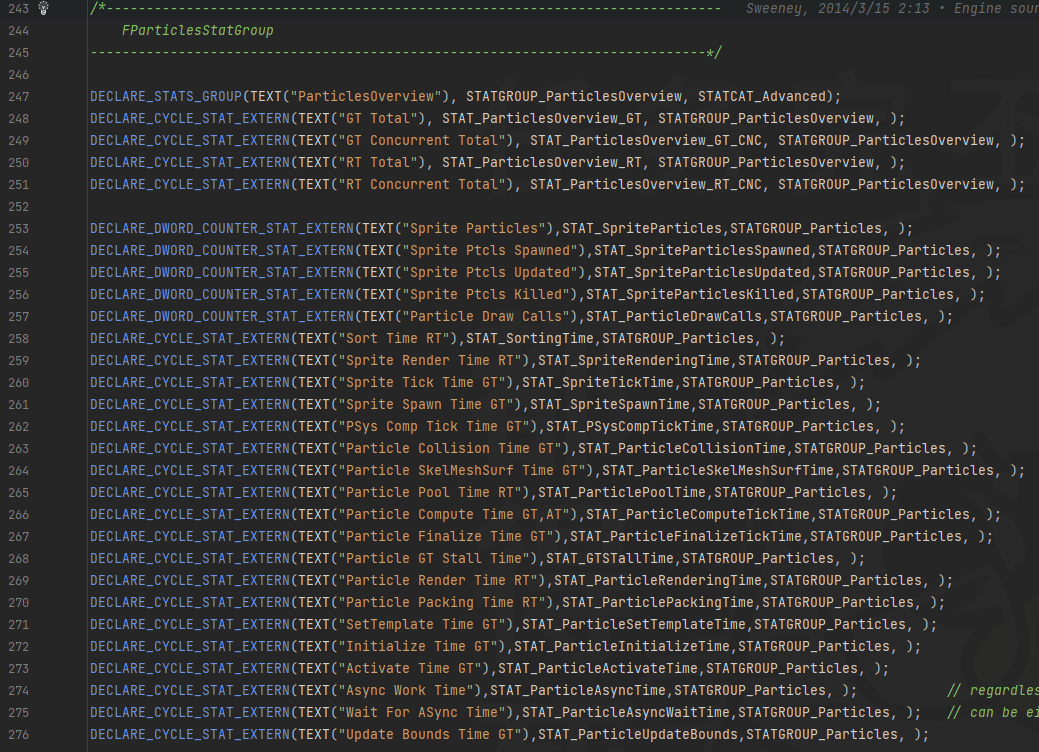Click the "Sprite Spawn Time GT" string

427,404
